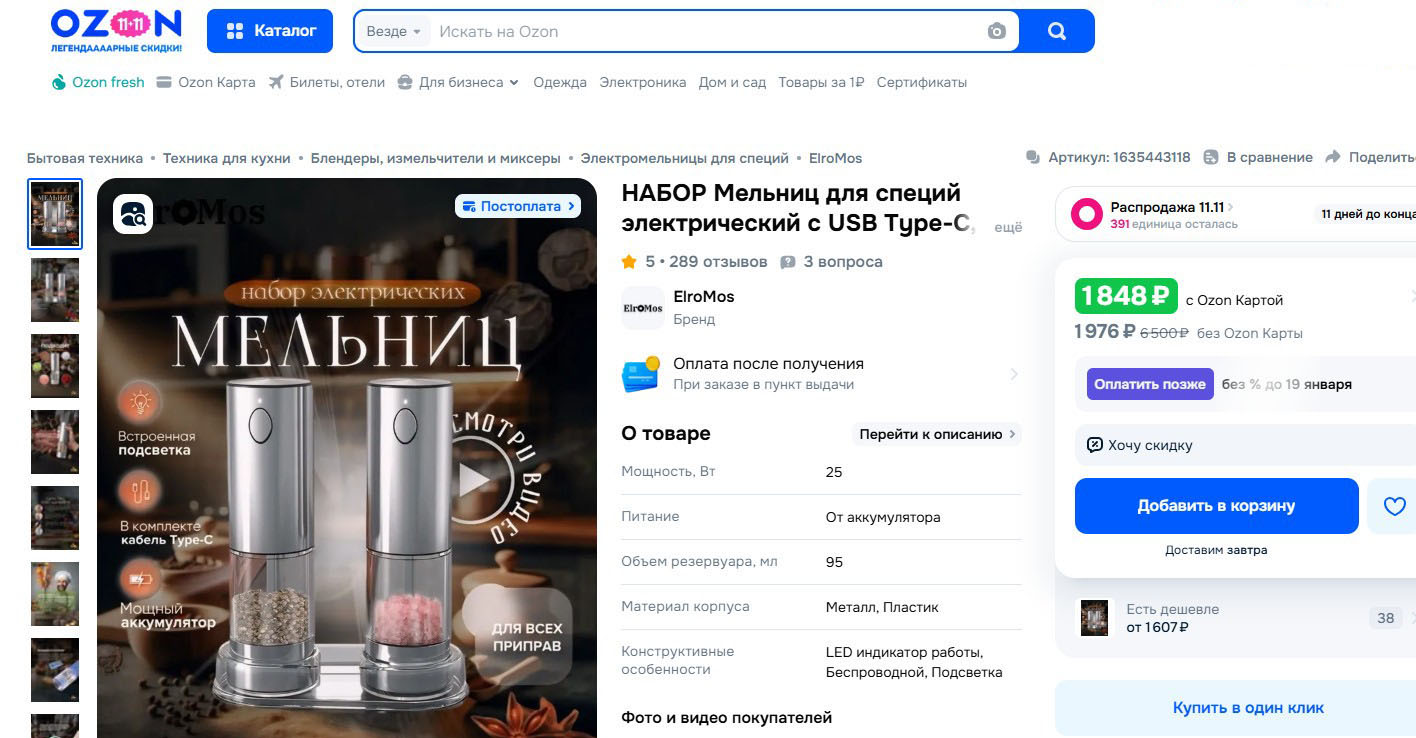
Task: Click the camera image search icon
Action: click(996, 31)
